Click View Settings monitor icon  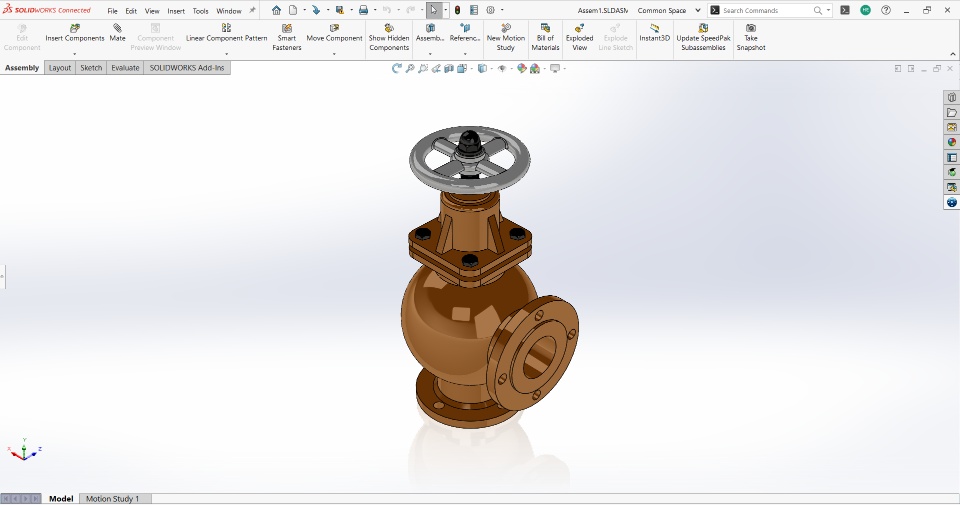555,69
